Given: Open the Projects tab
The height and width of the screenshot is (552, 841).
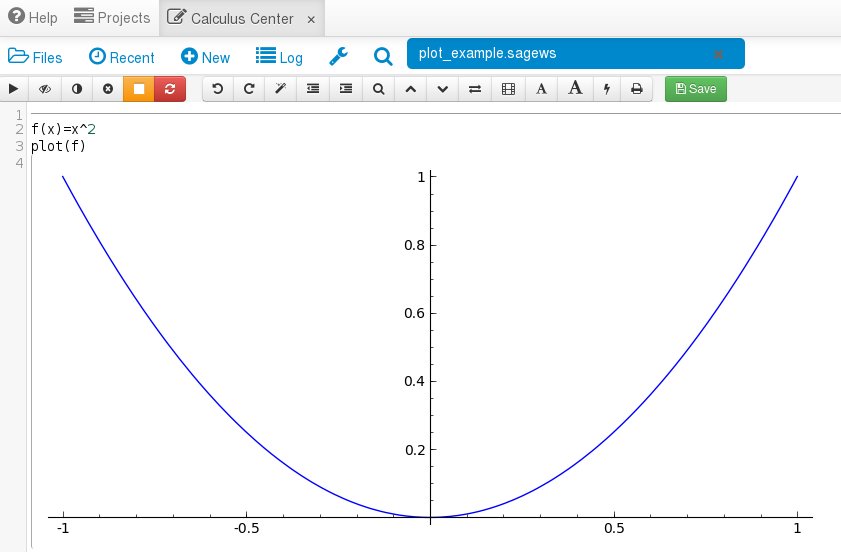Looking at the screenshot, I should click(x=112, y=18).
